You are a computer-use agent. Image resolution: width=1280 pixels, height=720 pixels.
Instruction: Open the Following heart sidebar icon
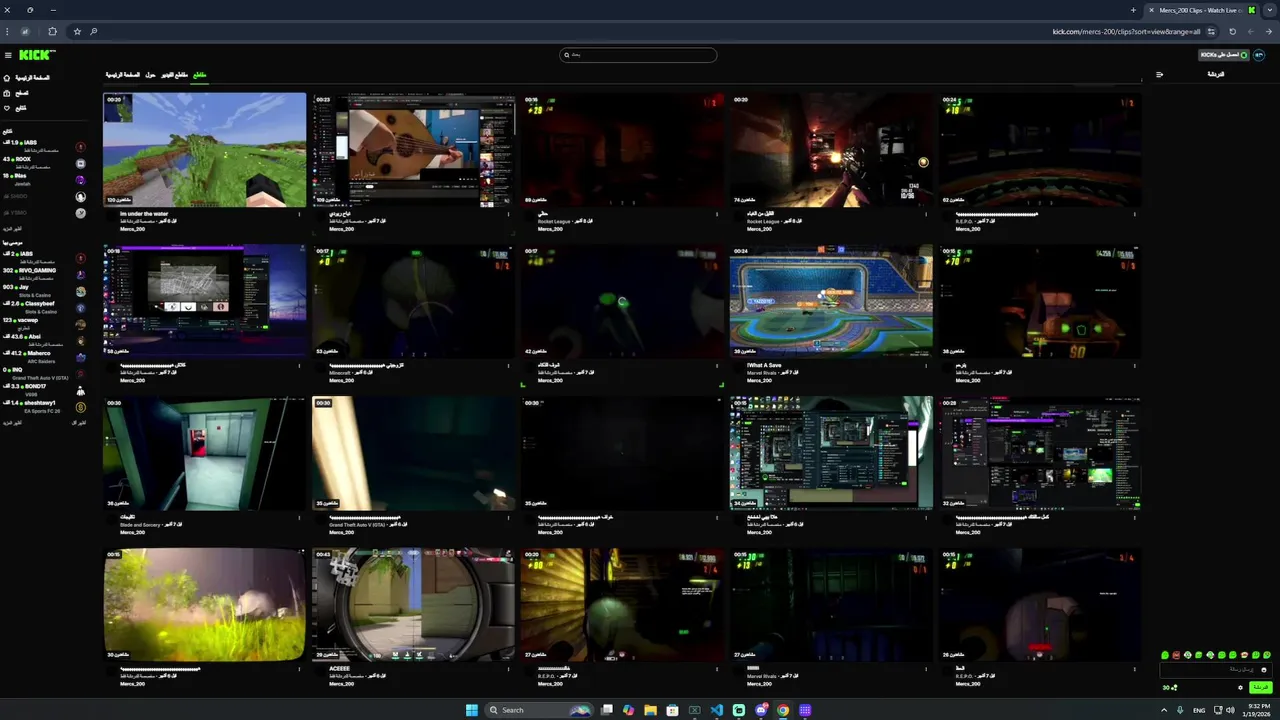click(x=7, y=108)
